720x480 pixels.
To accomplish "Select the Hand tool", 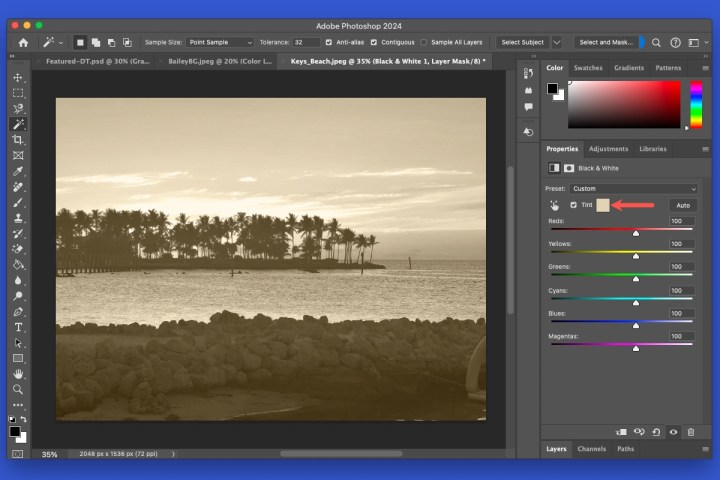I will (x=18, y=373).
